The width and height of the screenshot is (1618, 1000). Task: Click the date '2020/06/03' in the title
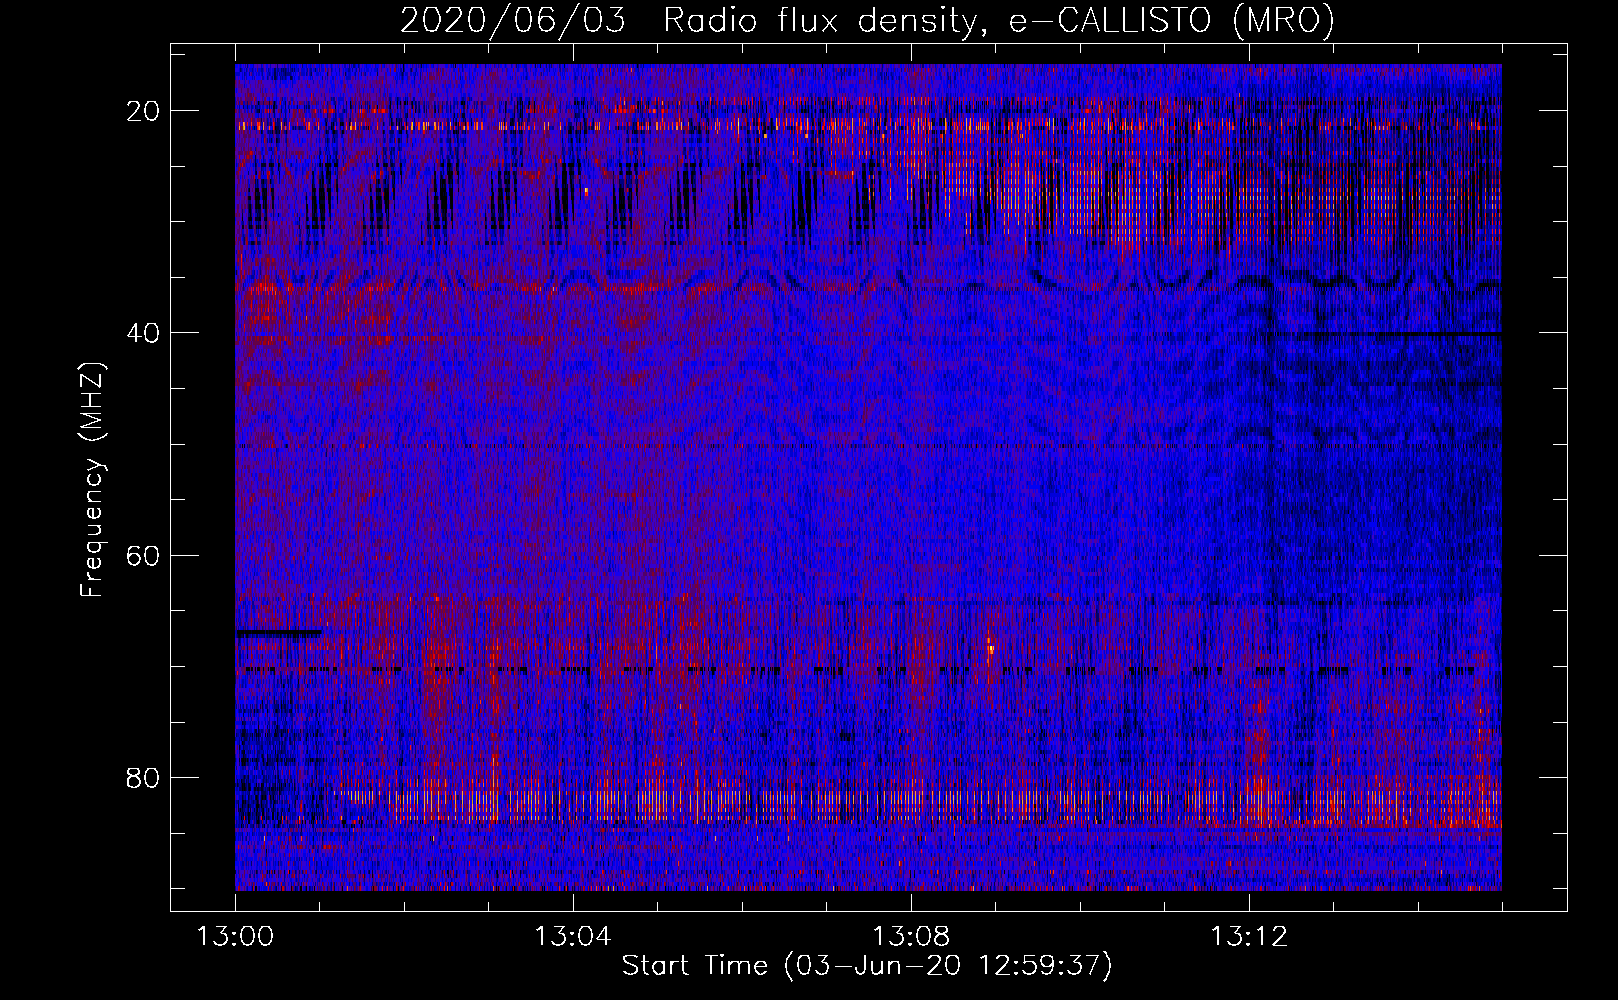pos(514,21)
